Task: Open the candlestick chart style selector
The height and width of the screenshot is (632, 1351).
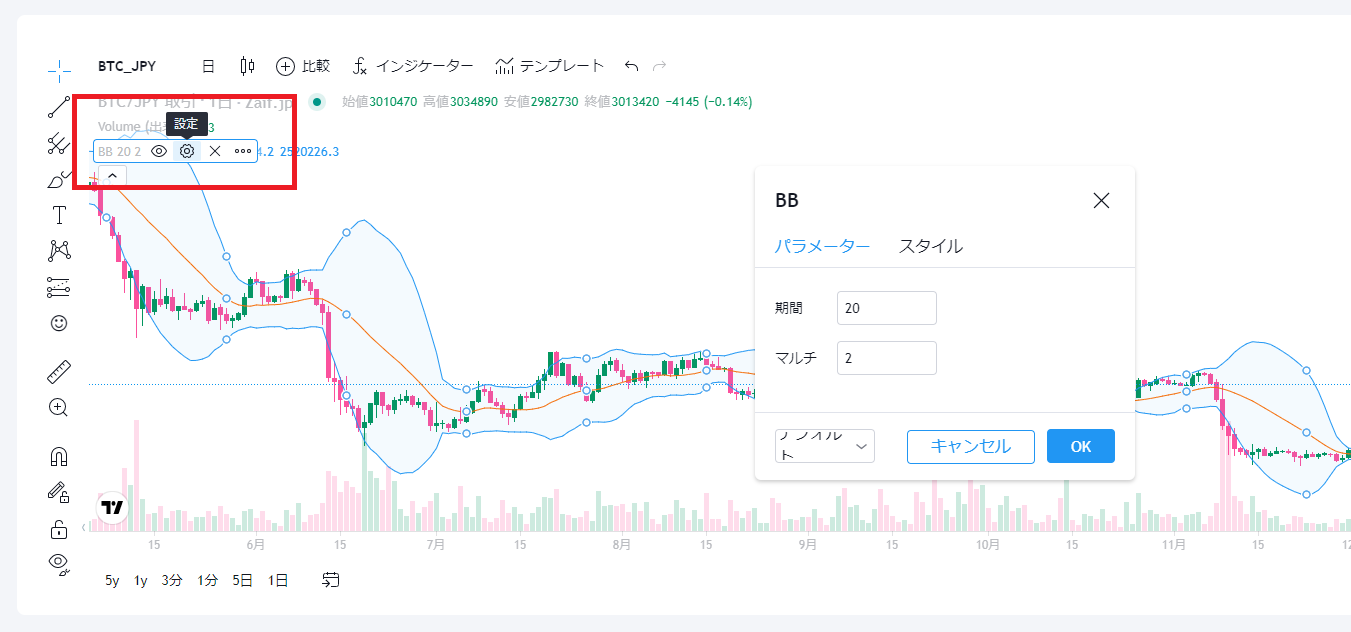Action: [x=247, y=66]
